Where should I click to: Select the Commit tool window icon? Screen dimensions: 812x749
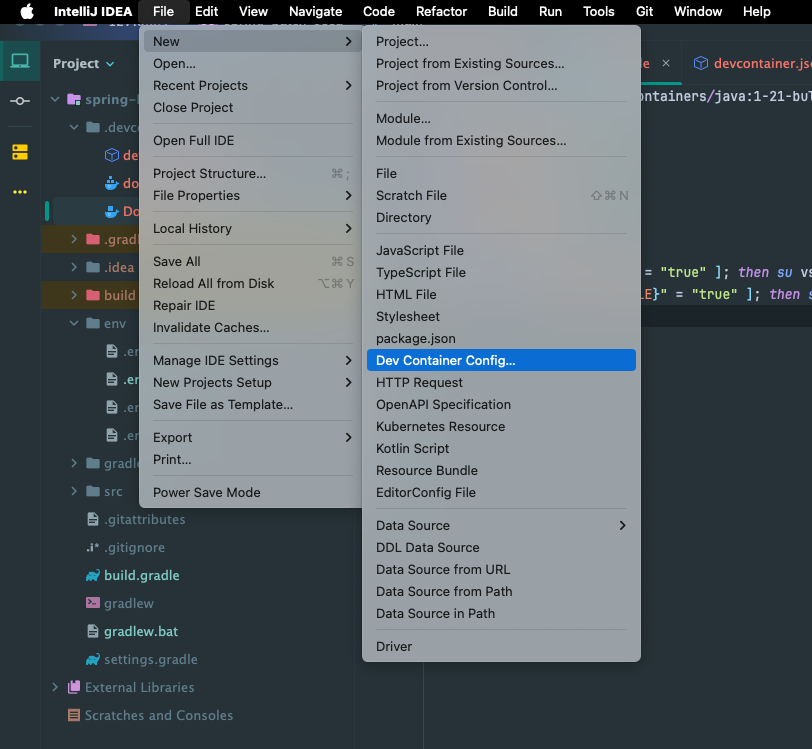20,101
